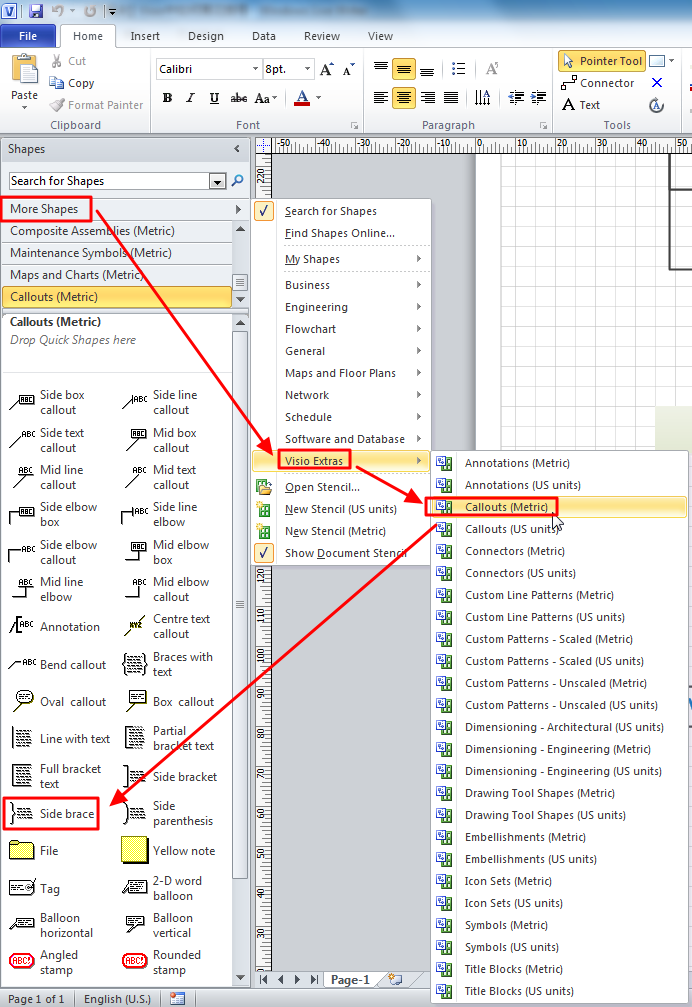
Task: Click the Paste icon in Clipboard
Action: pos(24,69)
